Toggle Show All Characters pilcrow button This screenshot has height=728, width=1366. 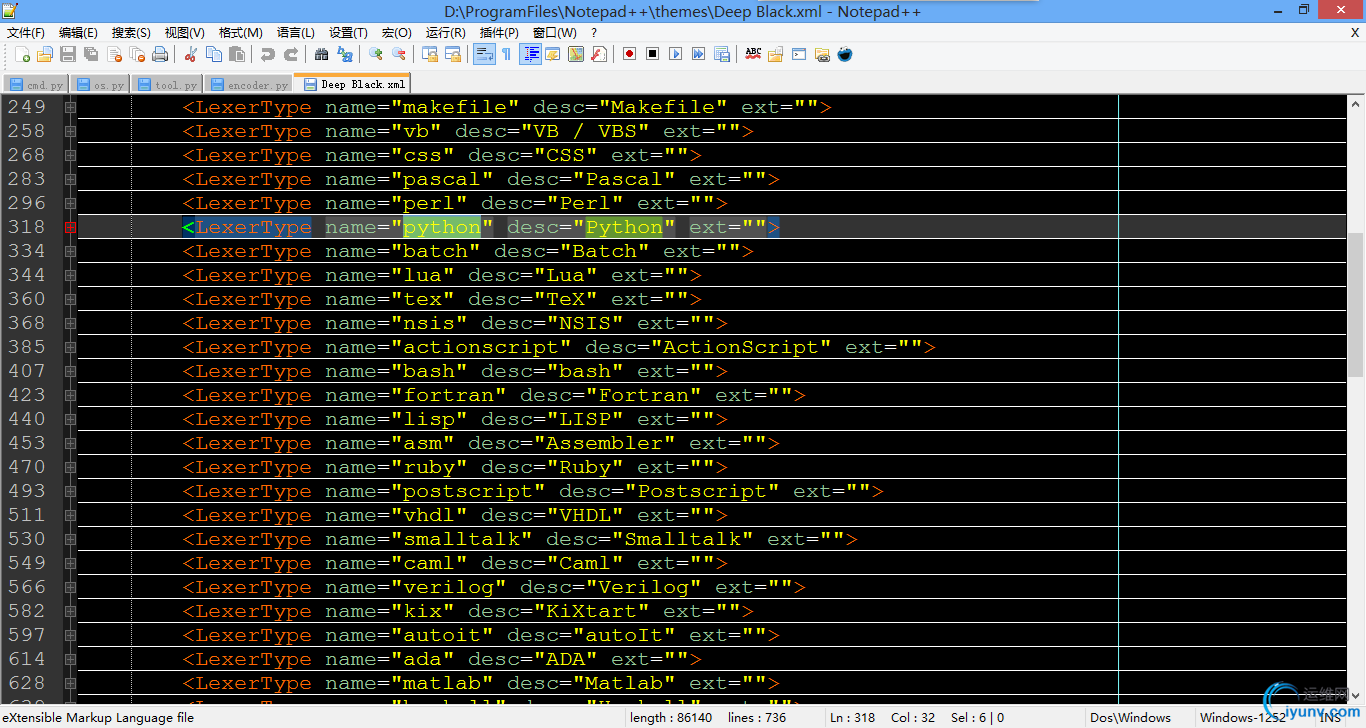coord(506,54)
